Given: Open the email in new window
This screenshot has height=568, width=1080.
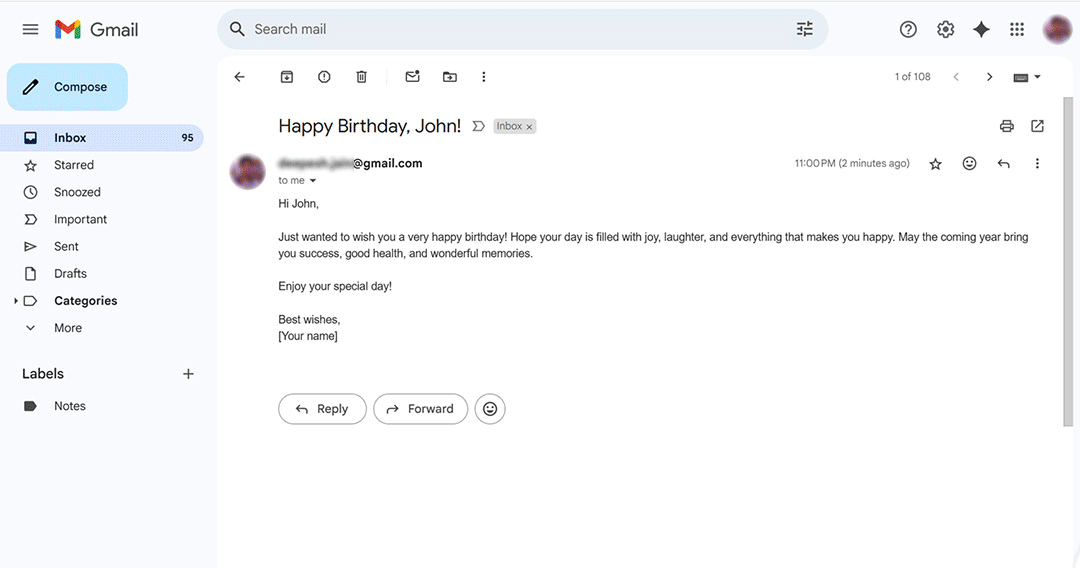Looking at the screenshot, I should 1037,125.
